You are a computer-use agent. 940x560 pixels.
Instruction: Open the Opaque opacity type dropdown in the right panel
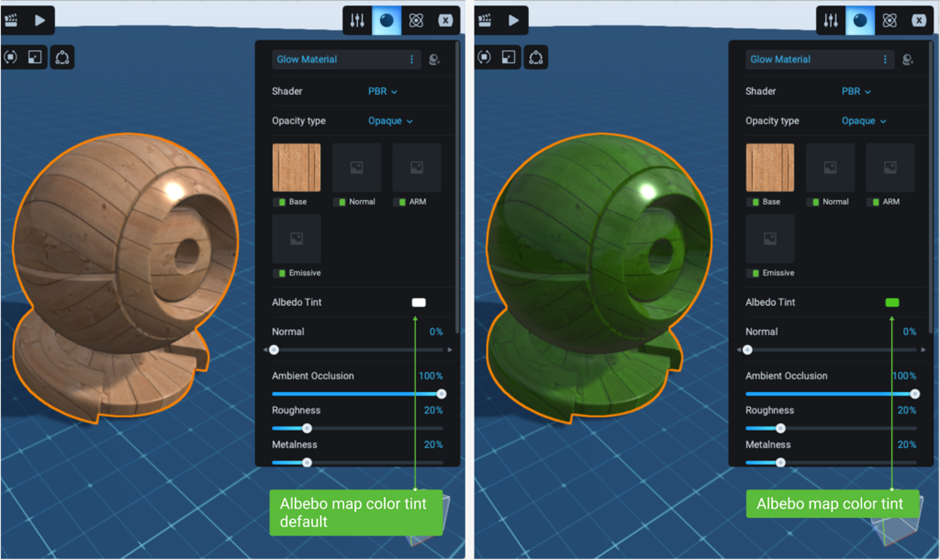[865, 121]
